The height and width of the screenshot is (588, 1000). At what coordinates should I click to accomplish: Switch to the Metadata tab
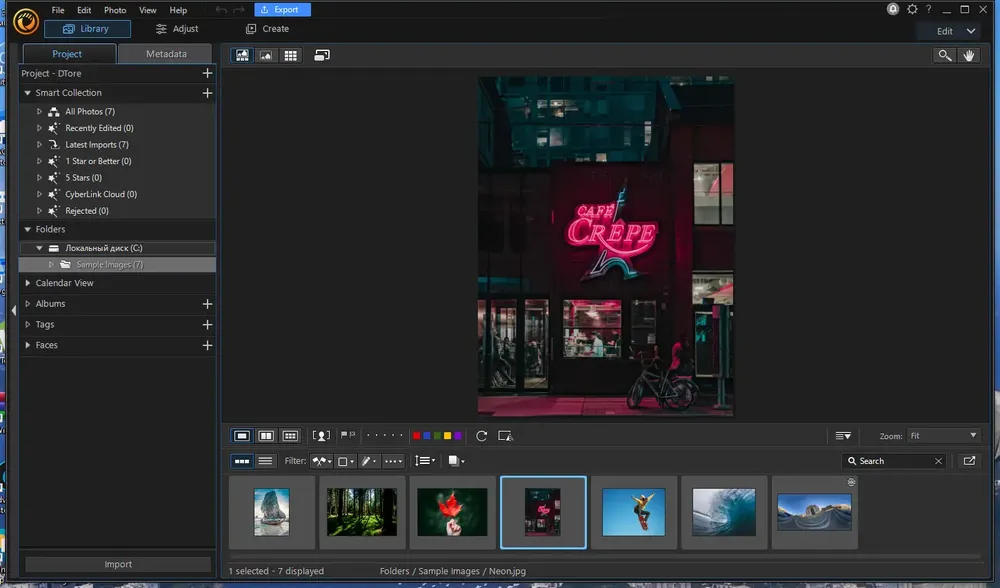click(166, 54)
